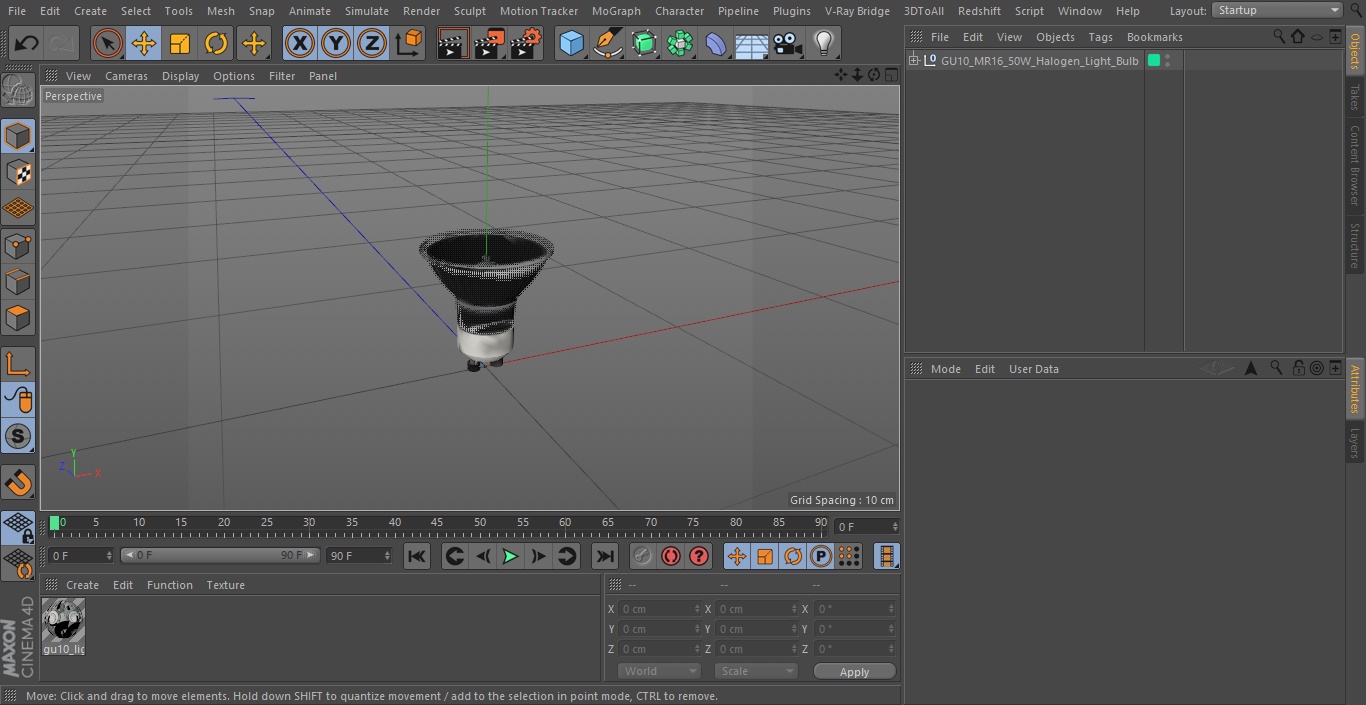Jump to end of animation
The width and height of the screenshot is (1366, 705).
pyautogui.click(x=605, y=556)
